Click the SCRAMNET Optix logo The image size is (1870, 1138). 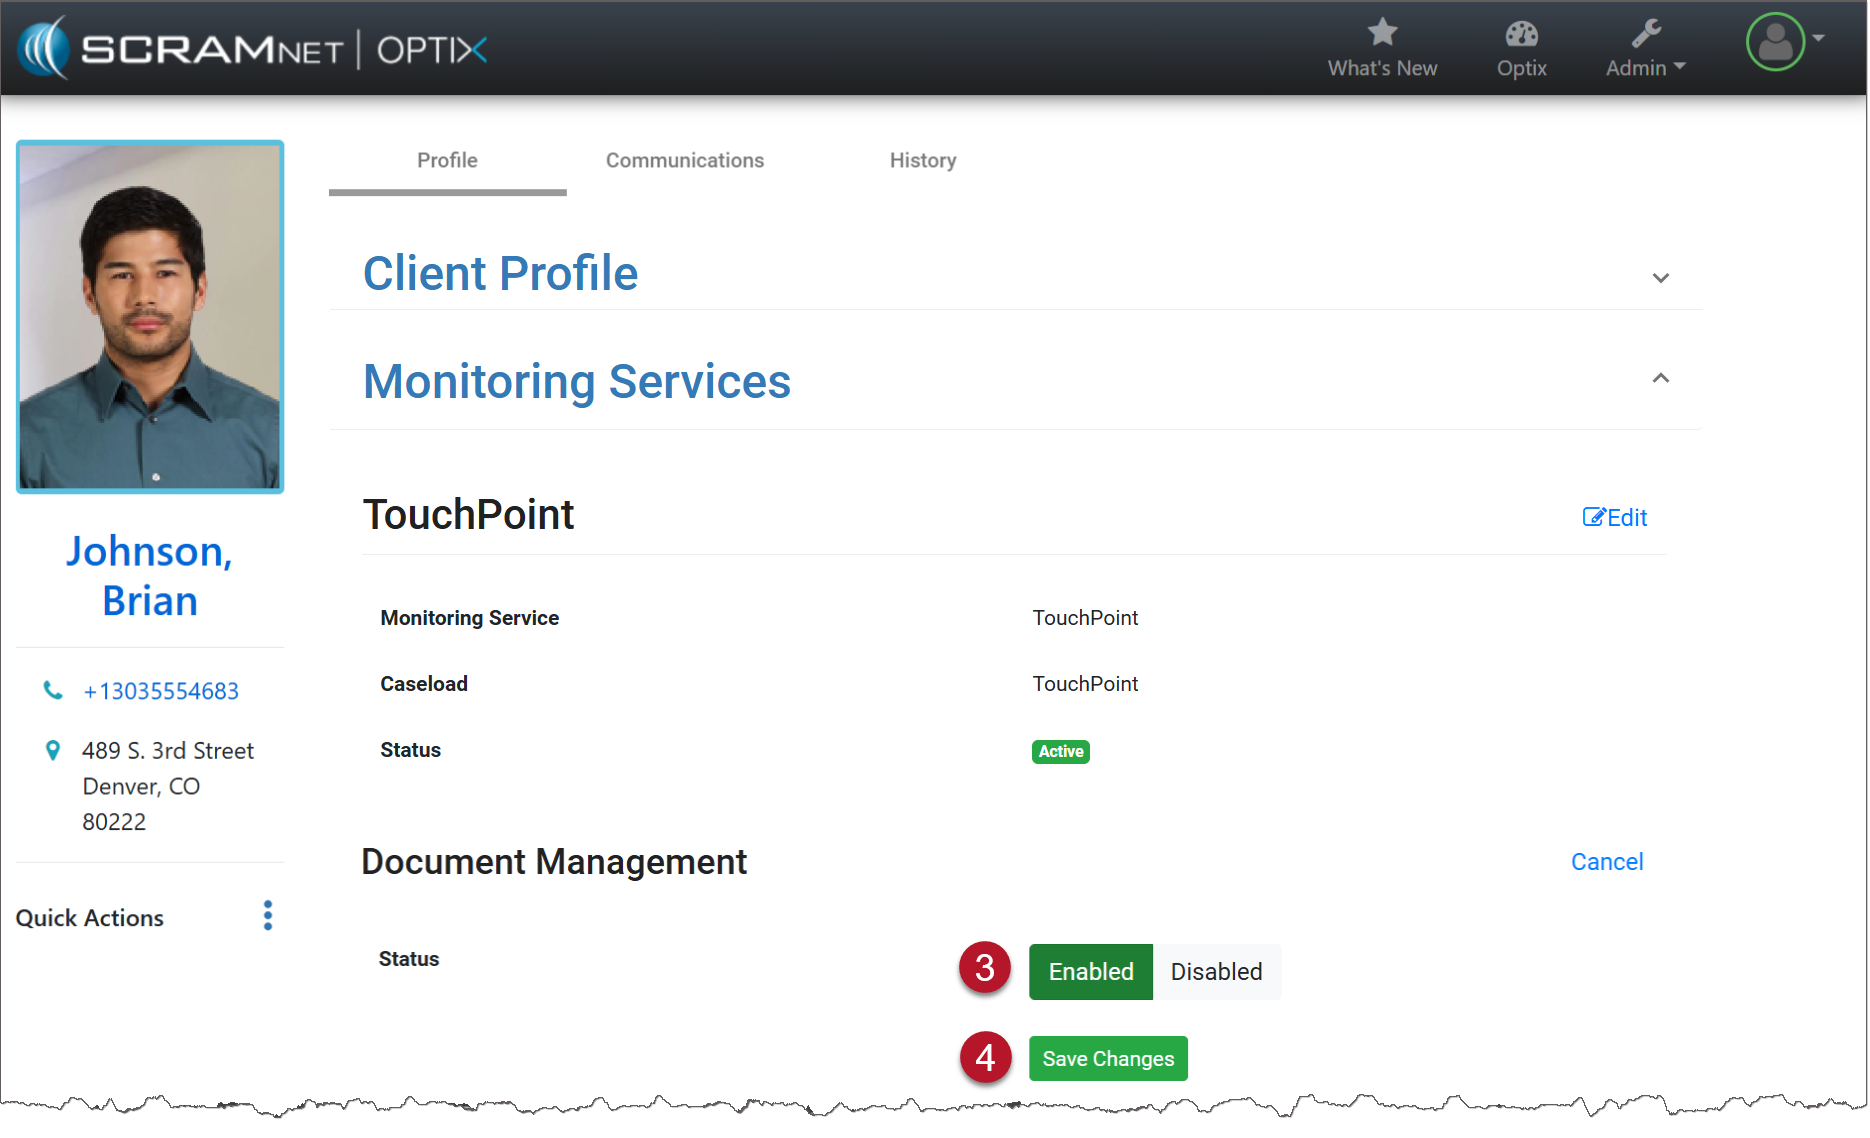(x=252, y=48)
